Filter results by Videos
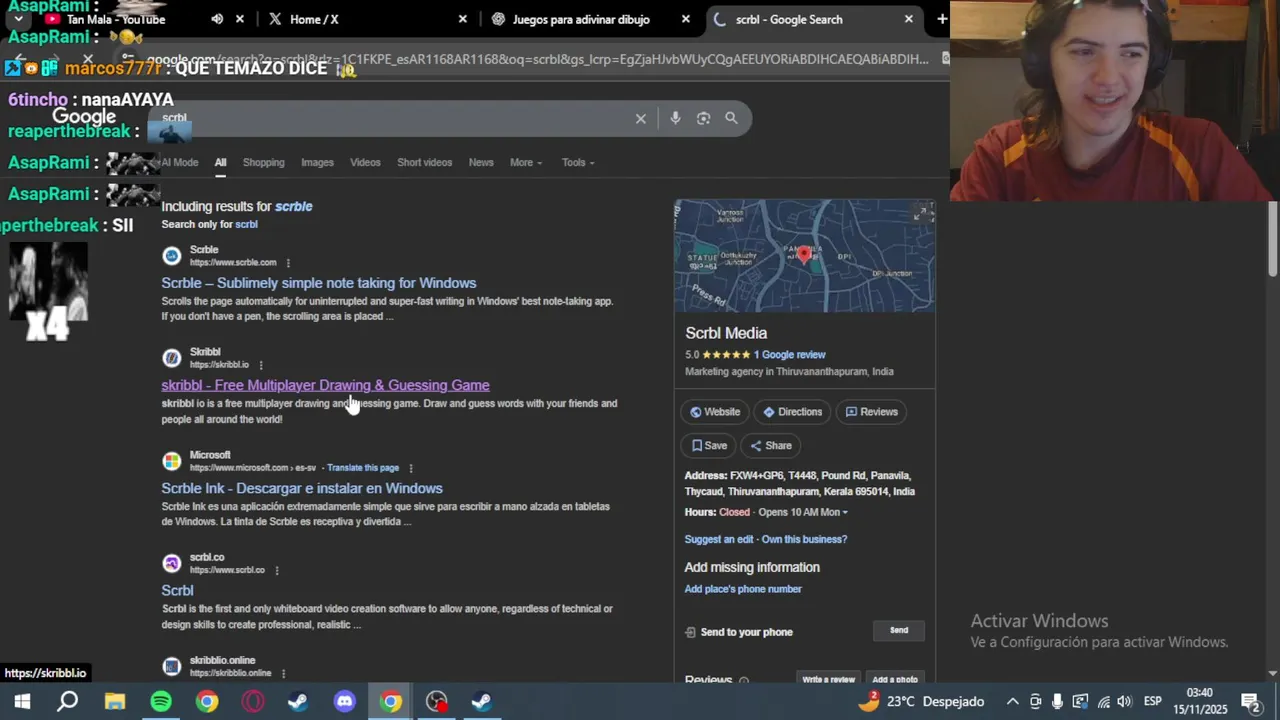 pyautogui.click(x=365, y=163)
